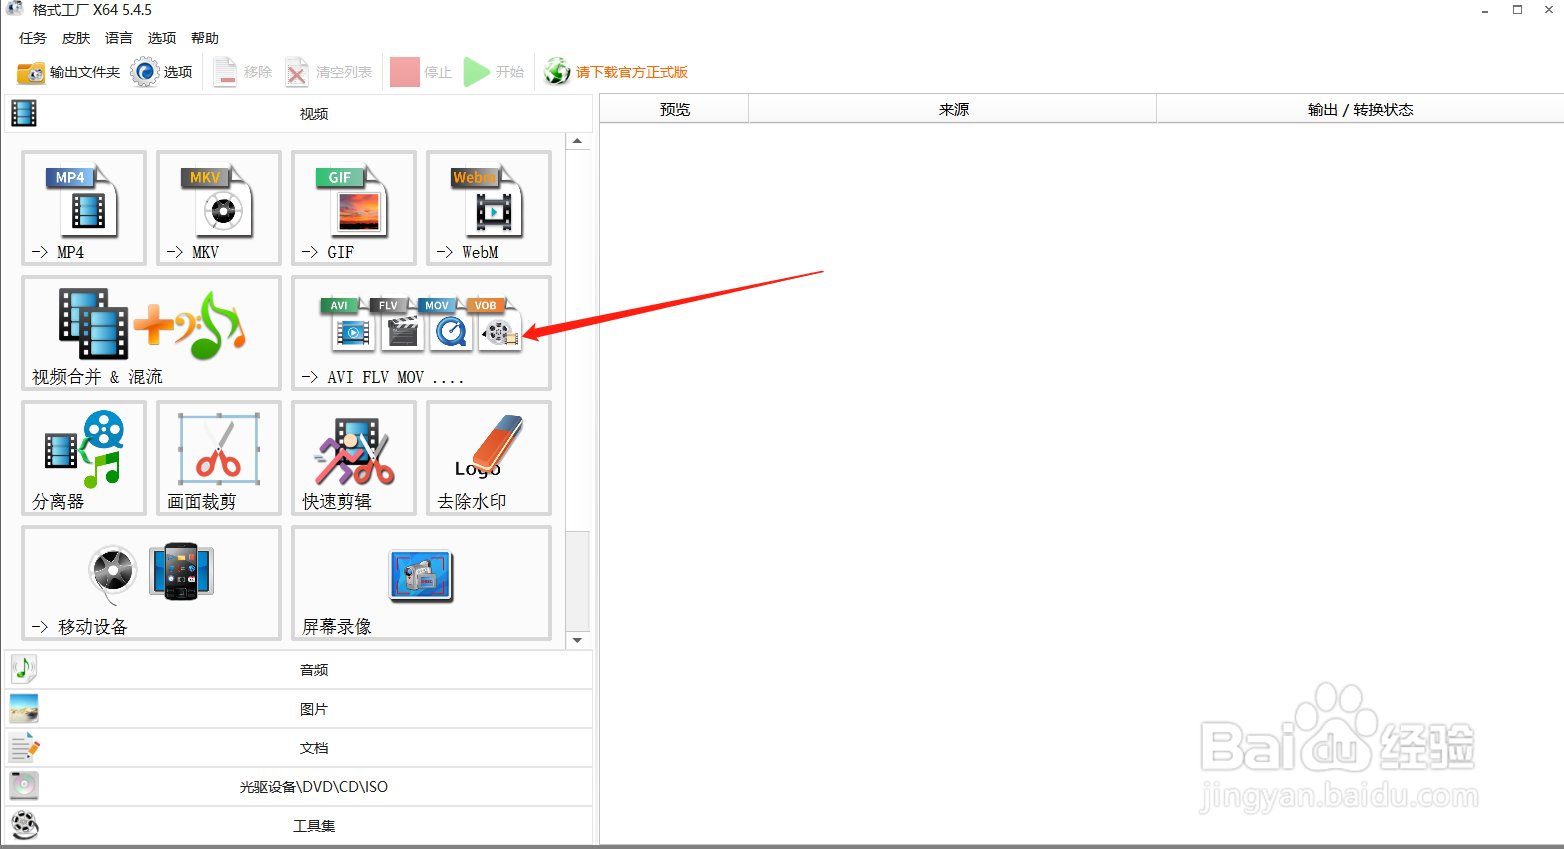Click the 停止 stop button
Screen dimensions: 1564x849
[x=421, y=72]
